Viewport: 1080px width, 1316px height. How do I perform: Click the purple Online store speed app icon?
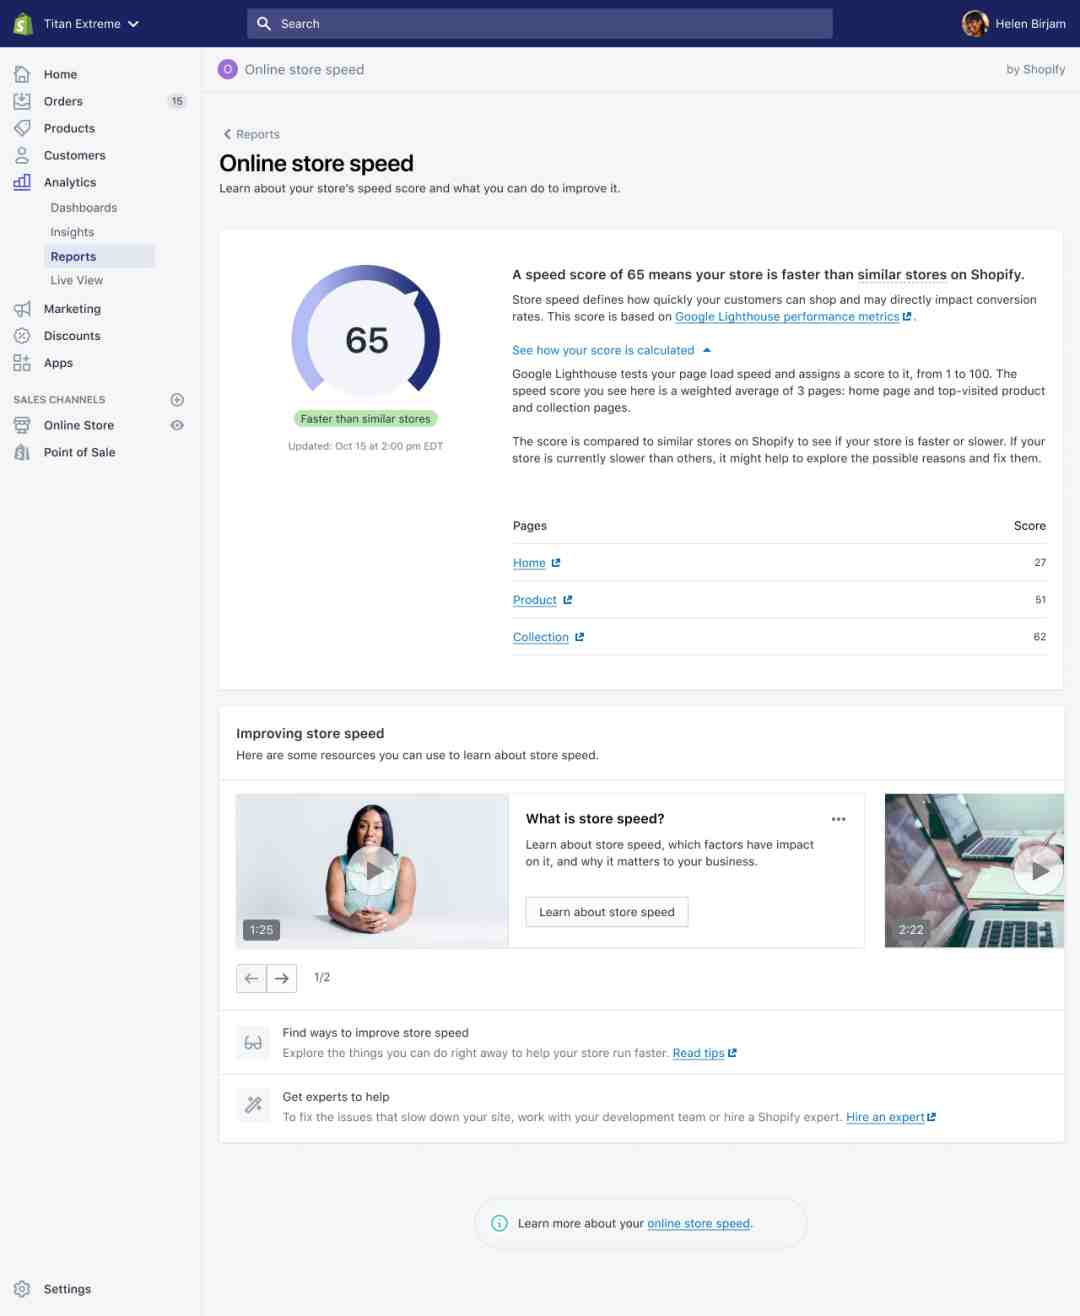[x=228, y=69]
